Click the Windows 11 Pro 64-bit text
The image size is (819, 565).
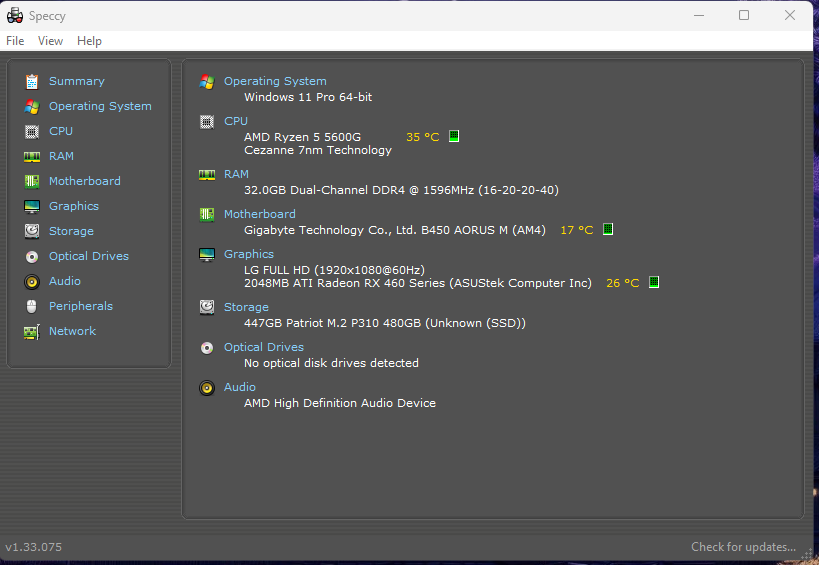(x=308, y=98)
